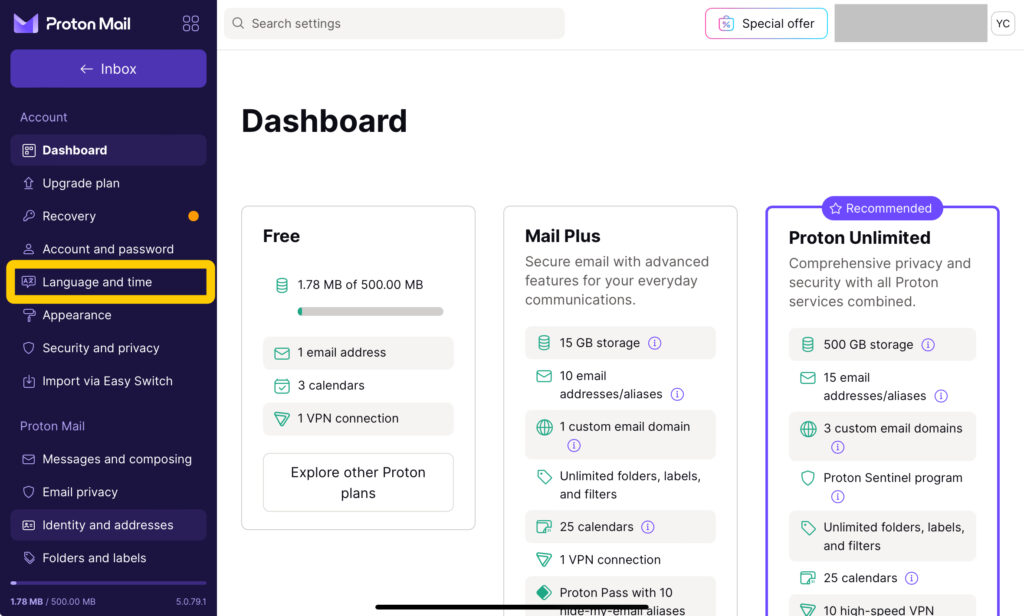
Task: Click Explore other Proton plans button
Action: [358, 483]
